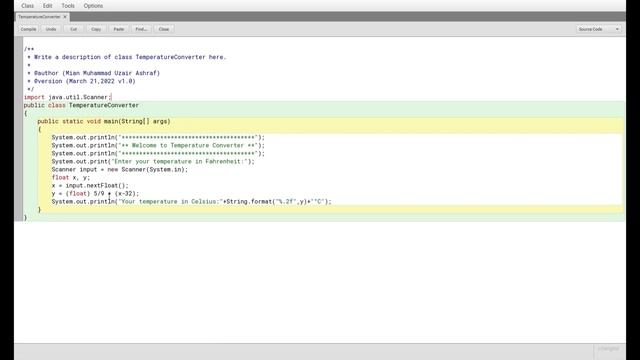The width and height of the screenshot is (640, 360).
Task: Click the 'changed' status indicator
Action: click(x=608, y=349)
